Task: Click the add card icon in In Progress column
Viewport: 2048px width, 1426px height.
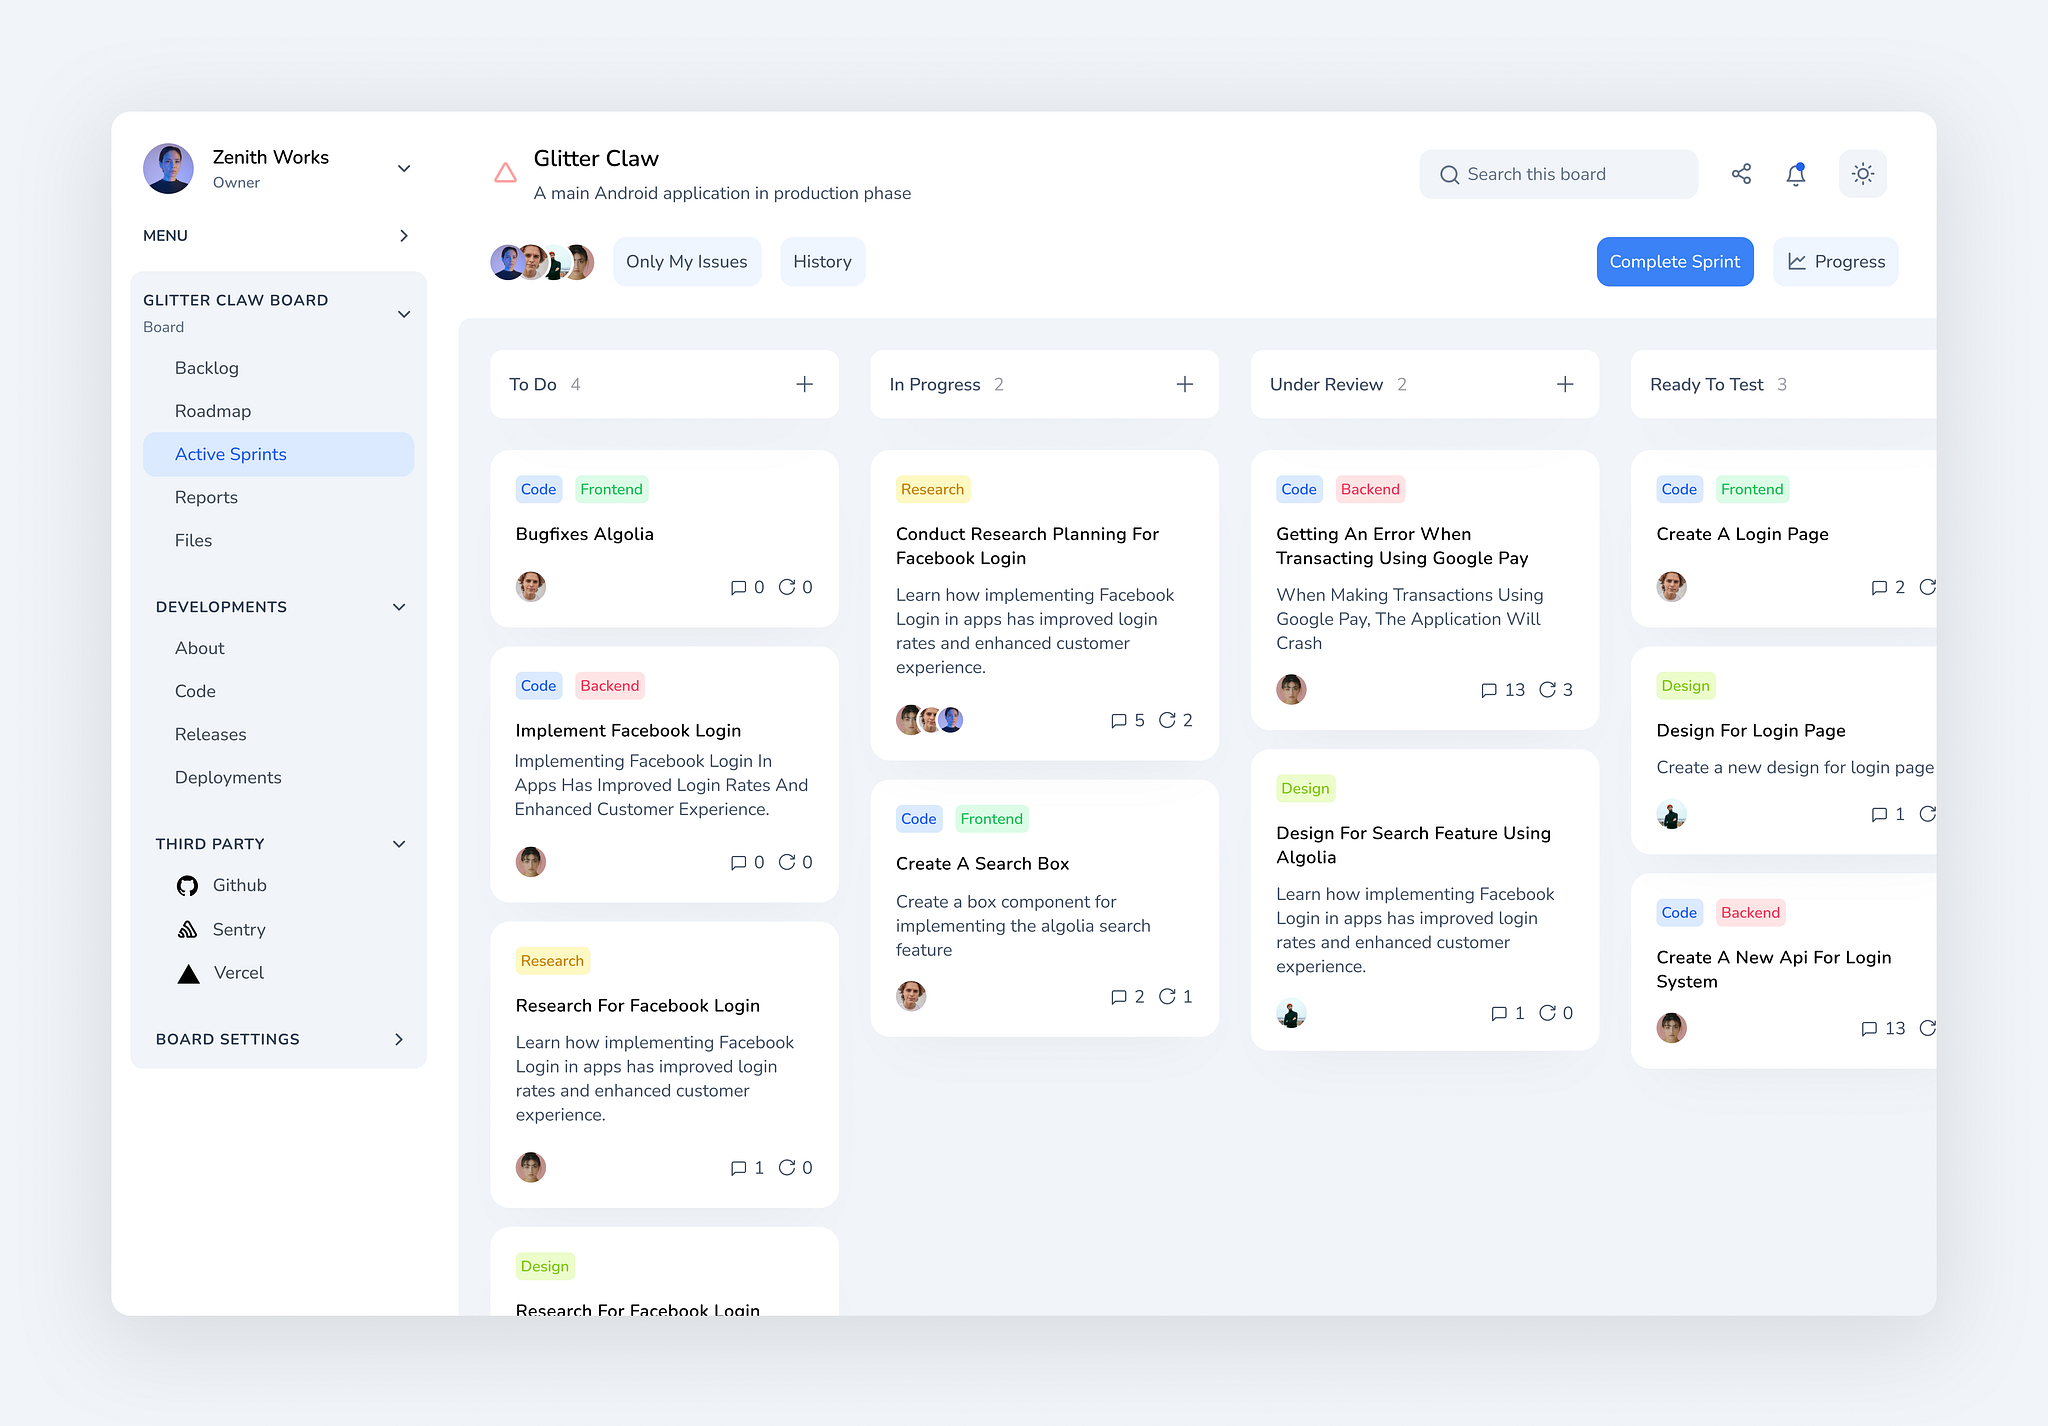Action: pos(1184,383)
